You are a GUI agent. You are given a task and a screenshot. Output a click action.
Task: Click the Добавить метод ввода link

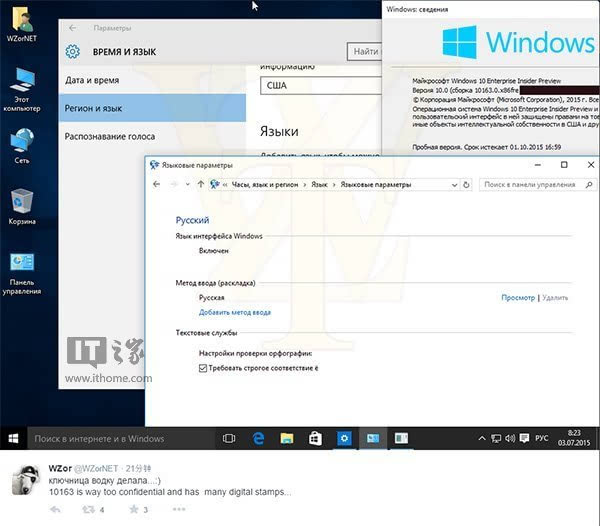pyautogui.click(x=234, y=312)
